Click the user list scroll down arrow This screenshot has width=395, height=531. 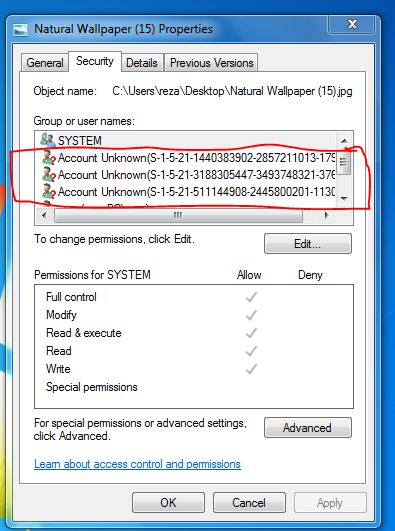(x=344, y=198)
